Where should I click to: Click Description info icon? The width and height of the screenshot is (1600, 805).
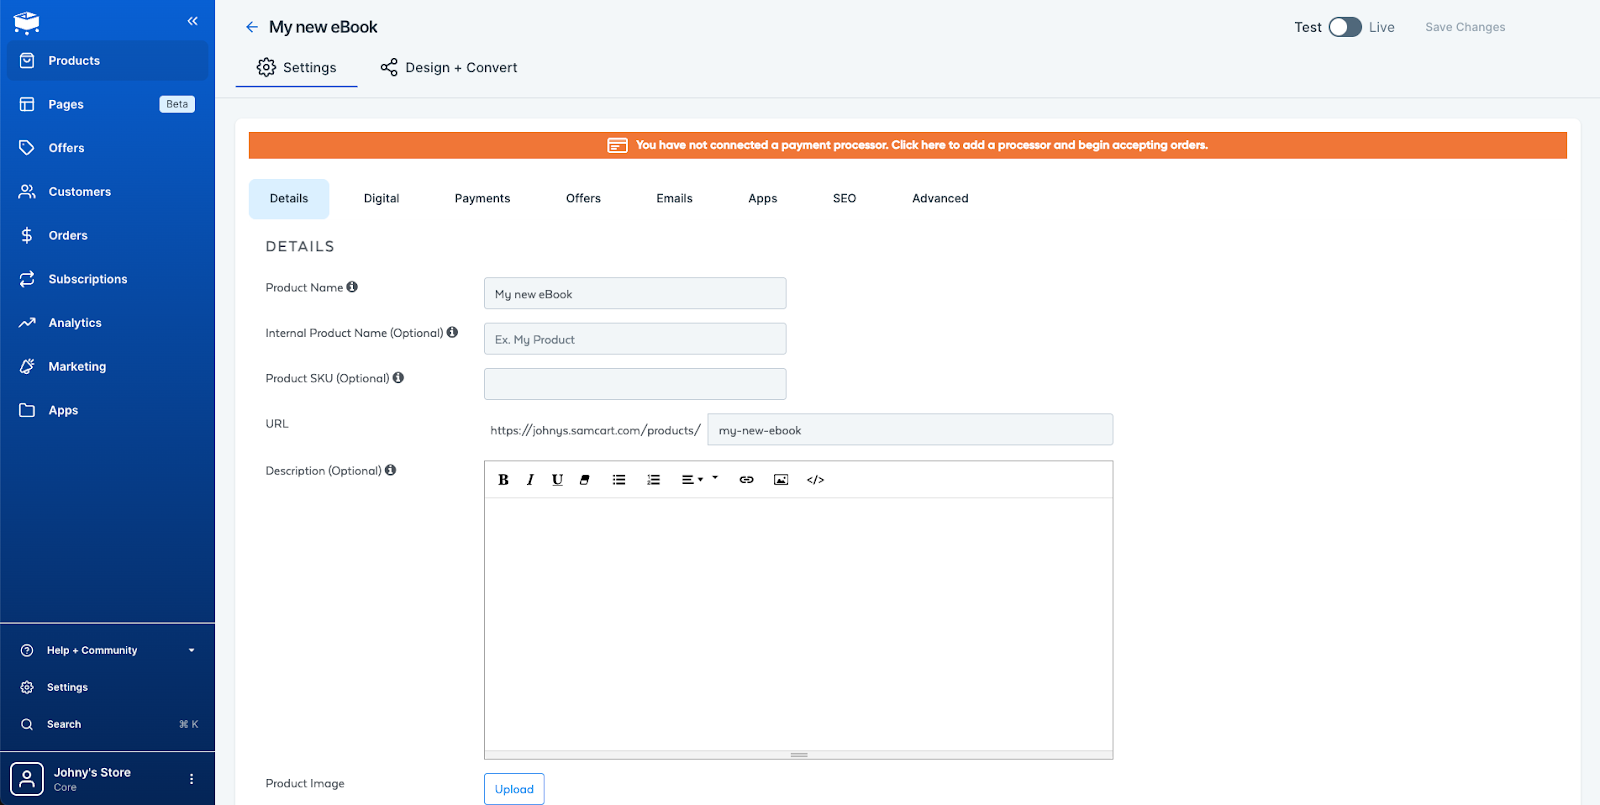(391, 470)
